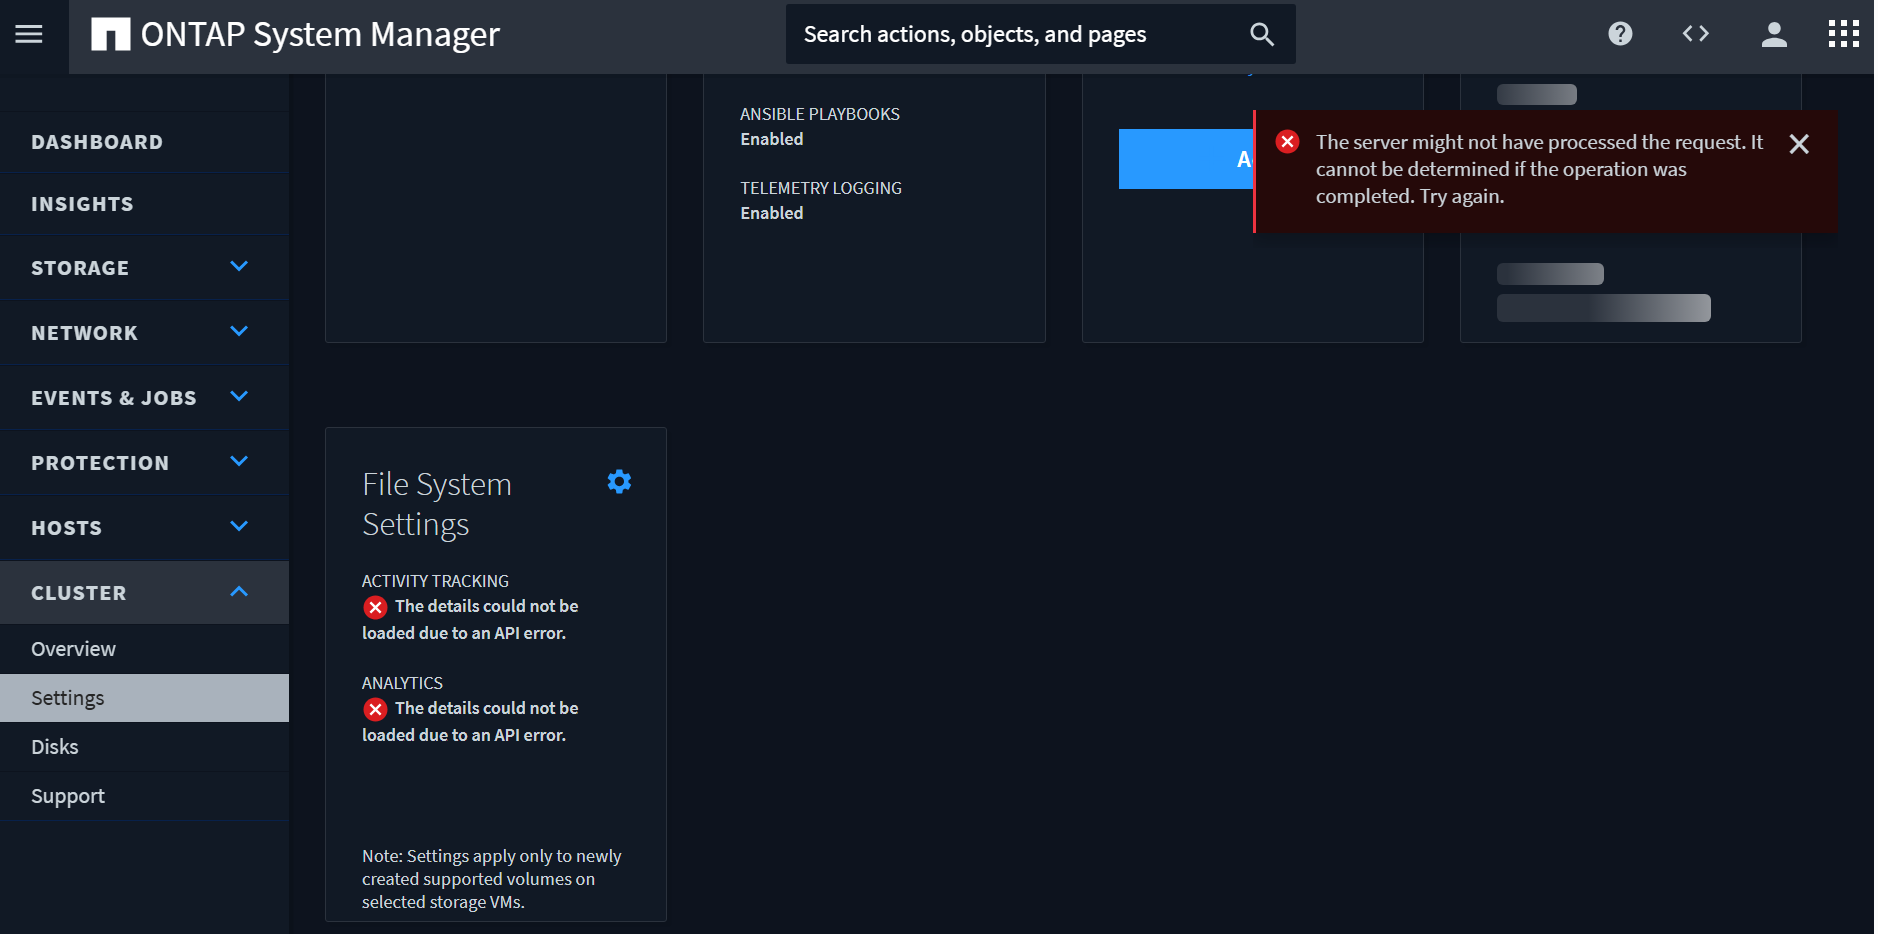Go to Dashboard
This screenshot has height=934, width=1878.
(145, 142)
